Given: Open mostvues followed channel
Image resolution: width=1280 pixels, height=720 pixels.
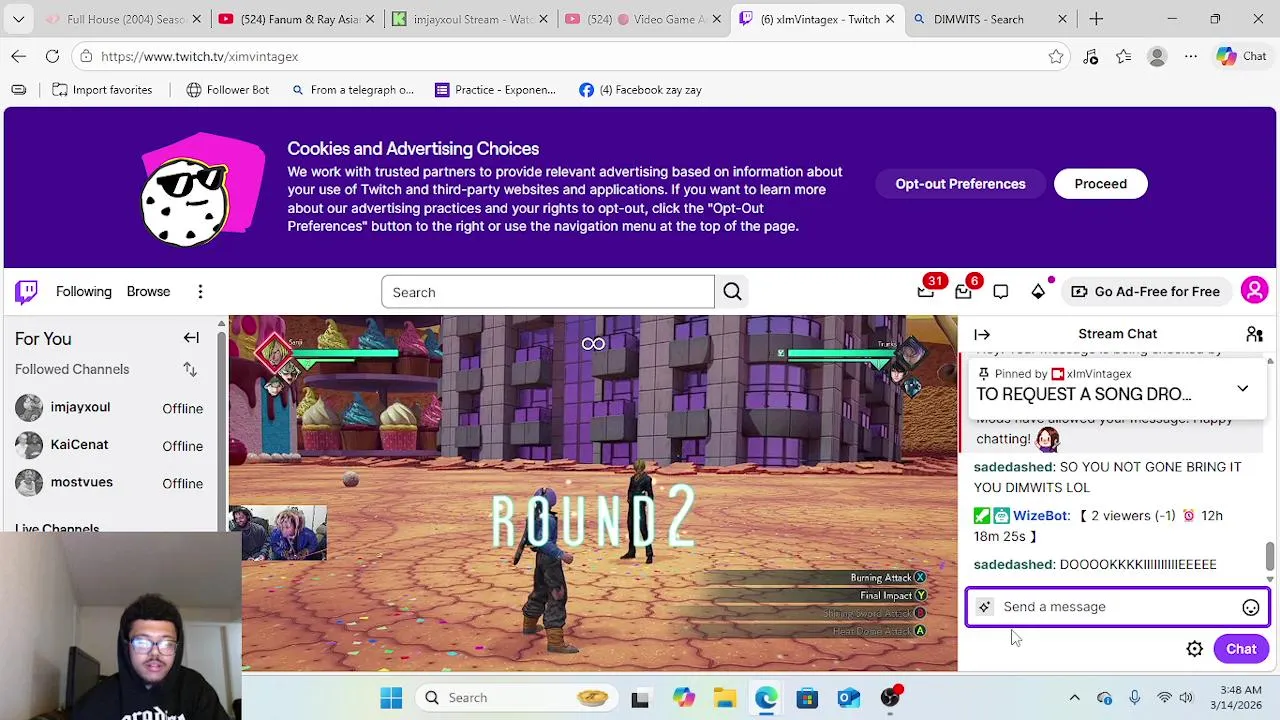Looking at the screenshot, I should (x=108, y=483).
